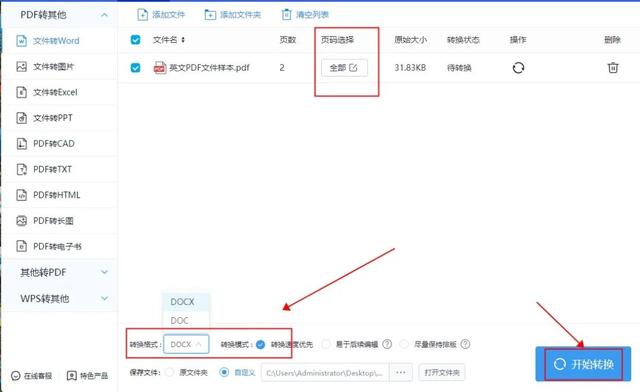Select the 原文件夹 radio button
This screenshot has height=392, width=640.
[x=169, y=372]
